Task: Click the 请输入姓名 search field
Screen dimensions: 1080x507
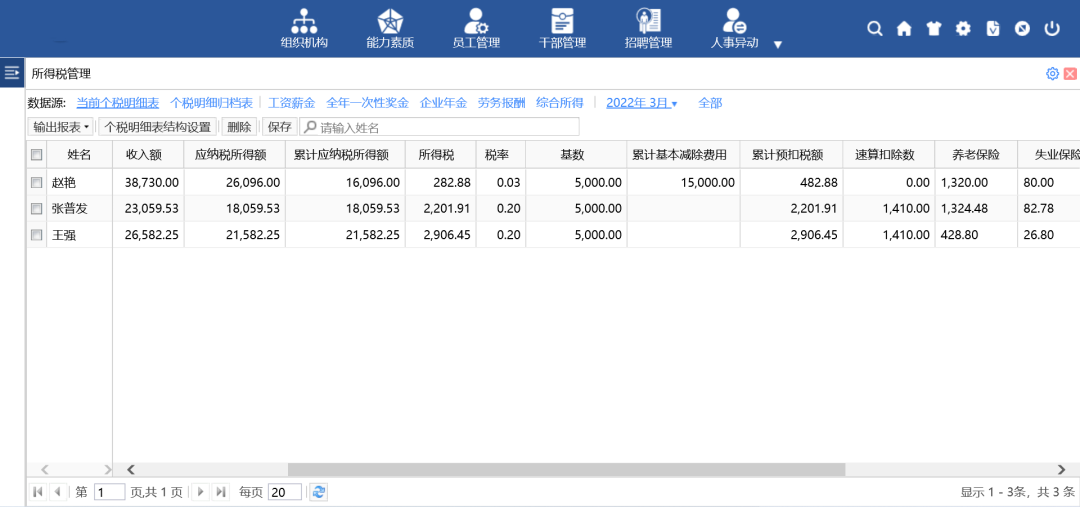Action: (446, 127)
